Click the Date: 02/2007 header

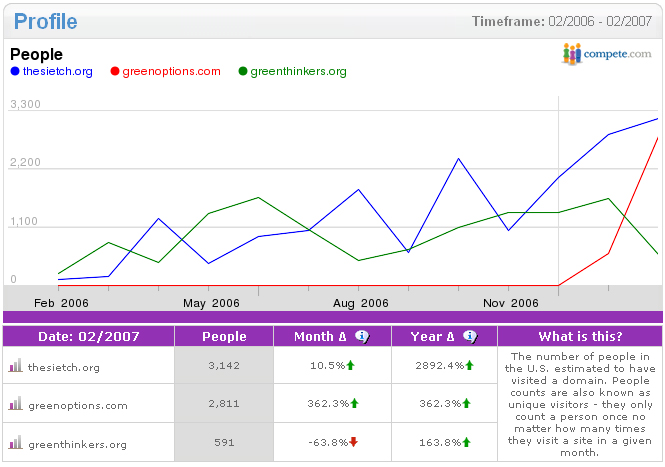click(x=89, y=336)
